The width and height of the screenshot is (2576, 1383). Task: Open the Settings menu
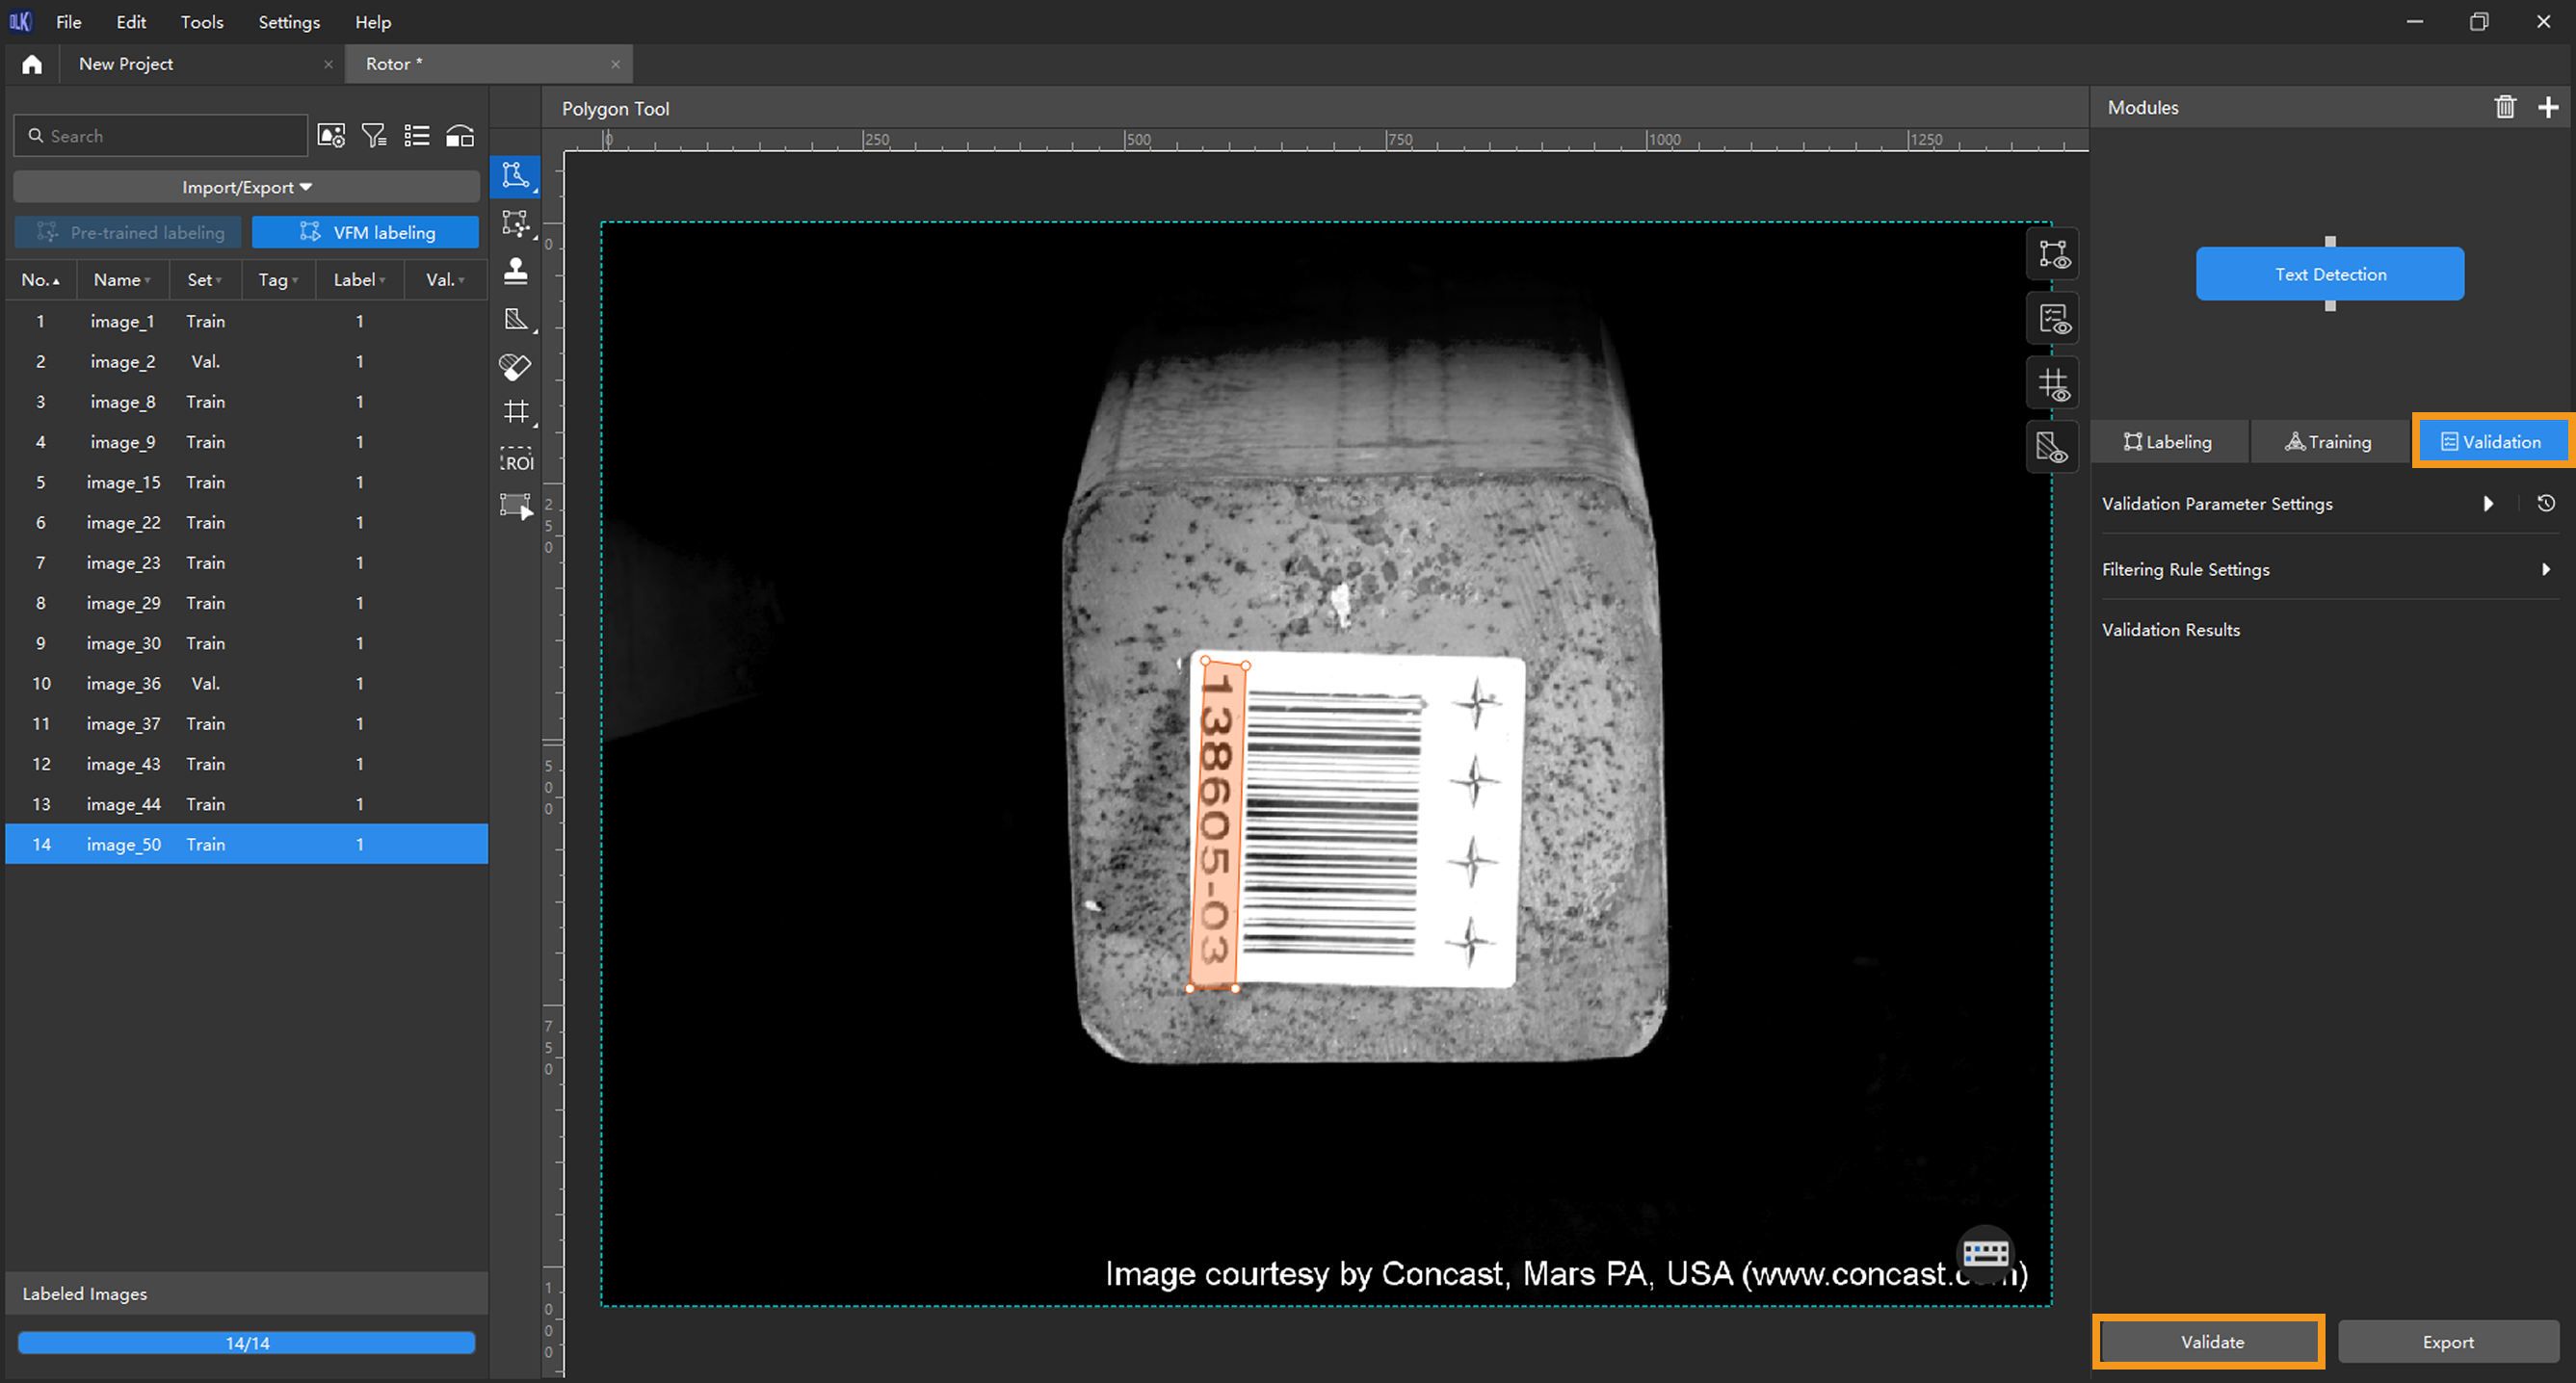(289, 21)
